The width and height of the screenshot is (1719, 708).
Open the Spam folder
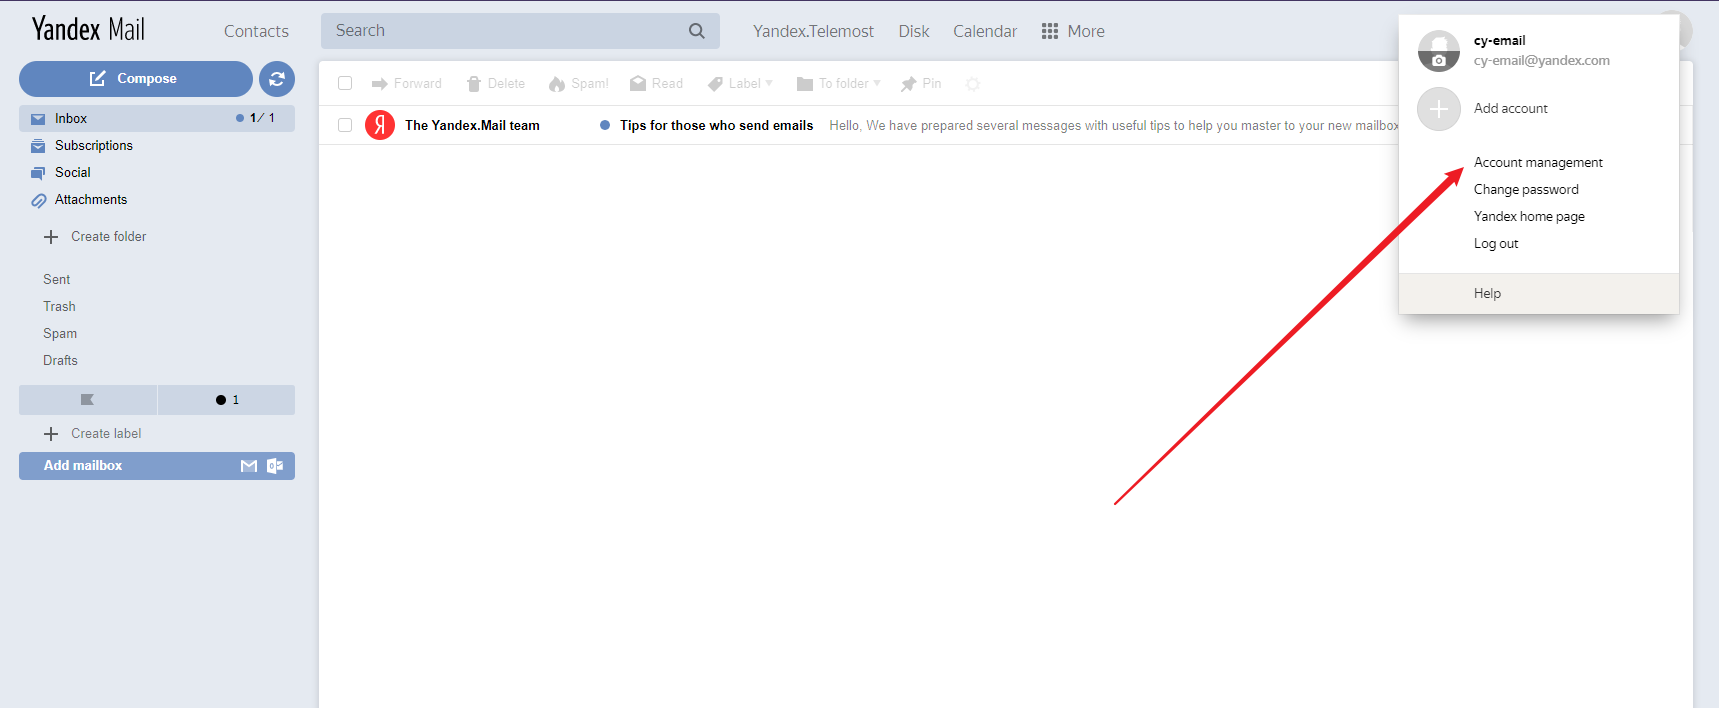click(x=60, y=333)
